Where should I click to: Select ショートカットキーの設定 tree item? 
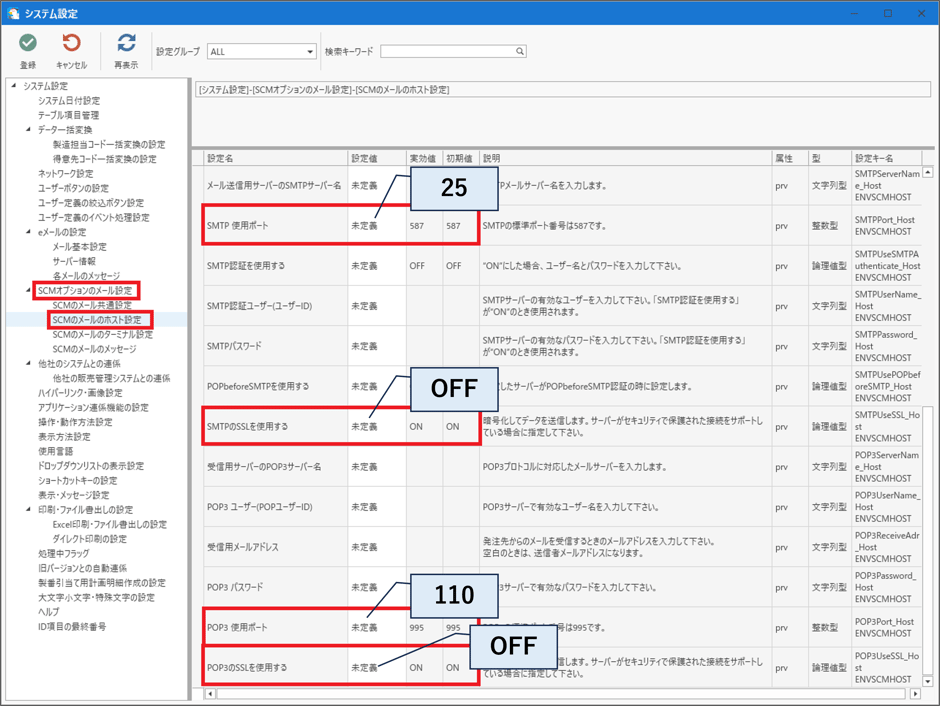(78, 481)
